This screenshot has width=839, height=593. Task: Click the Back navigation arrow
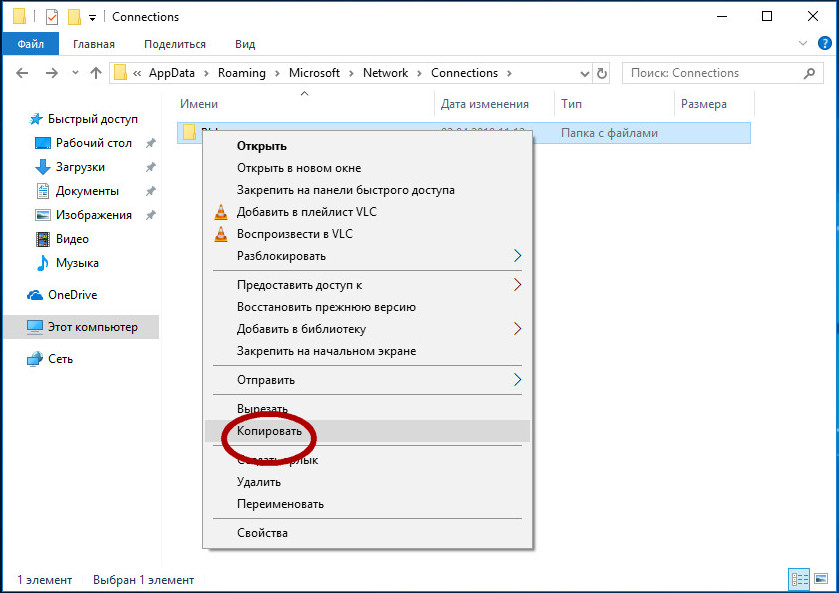tap(22, 73)
